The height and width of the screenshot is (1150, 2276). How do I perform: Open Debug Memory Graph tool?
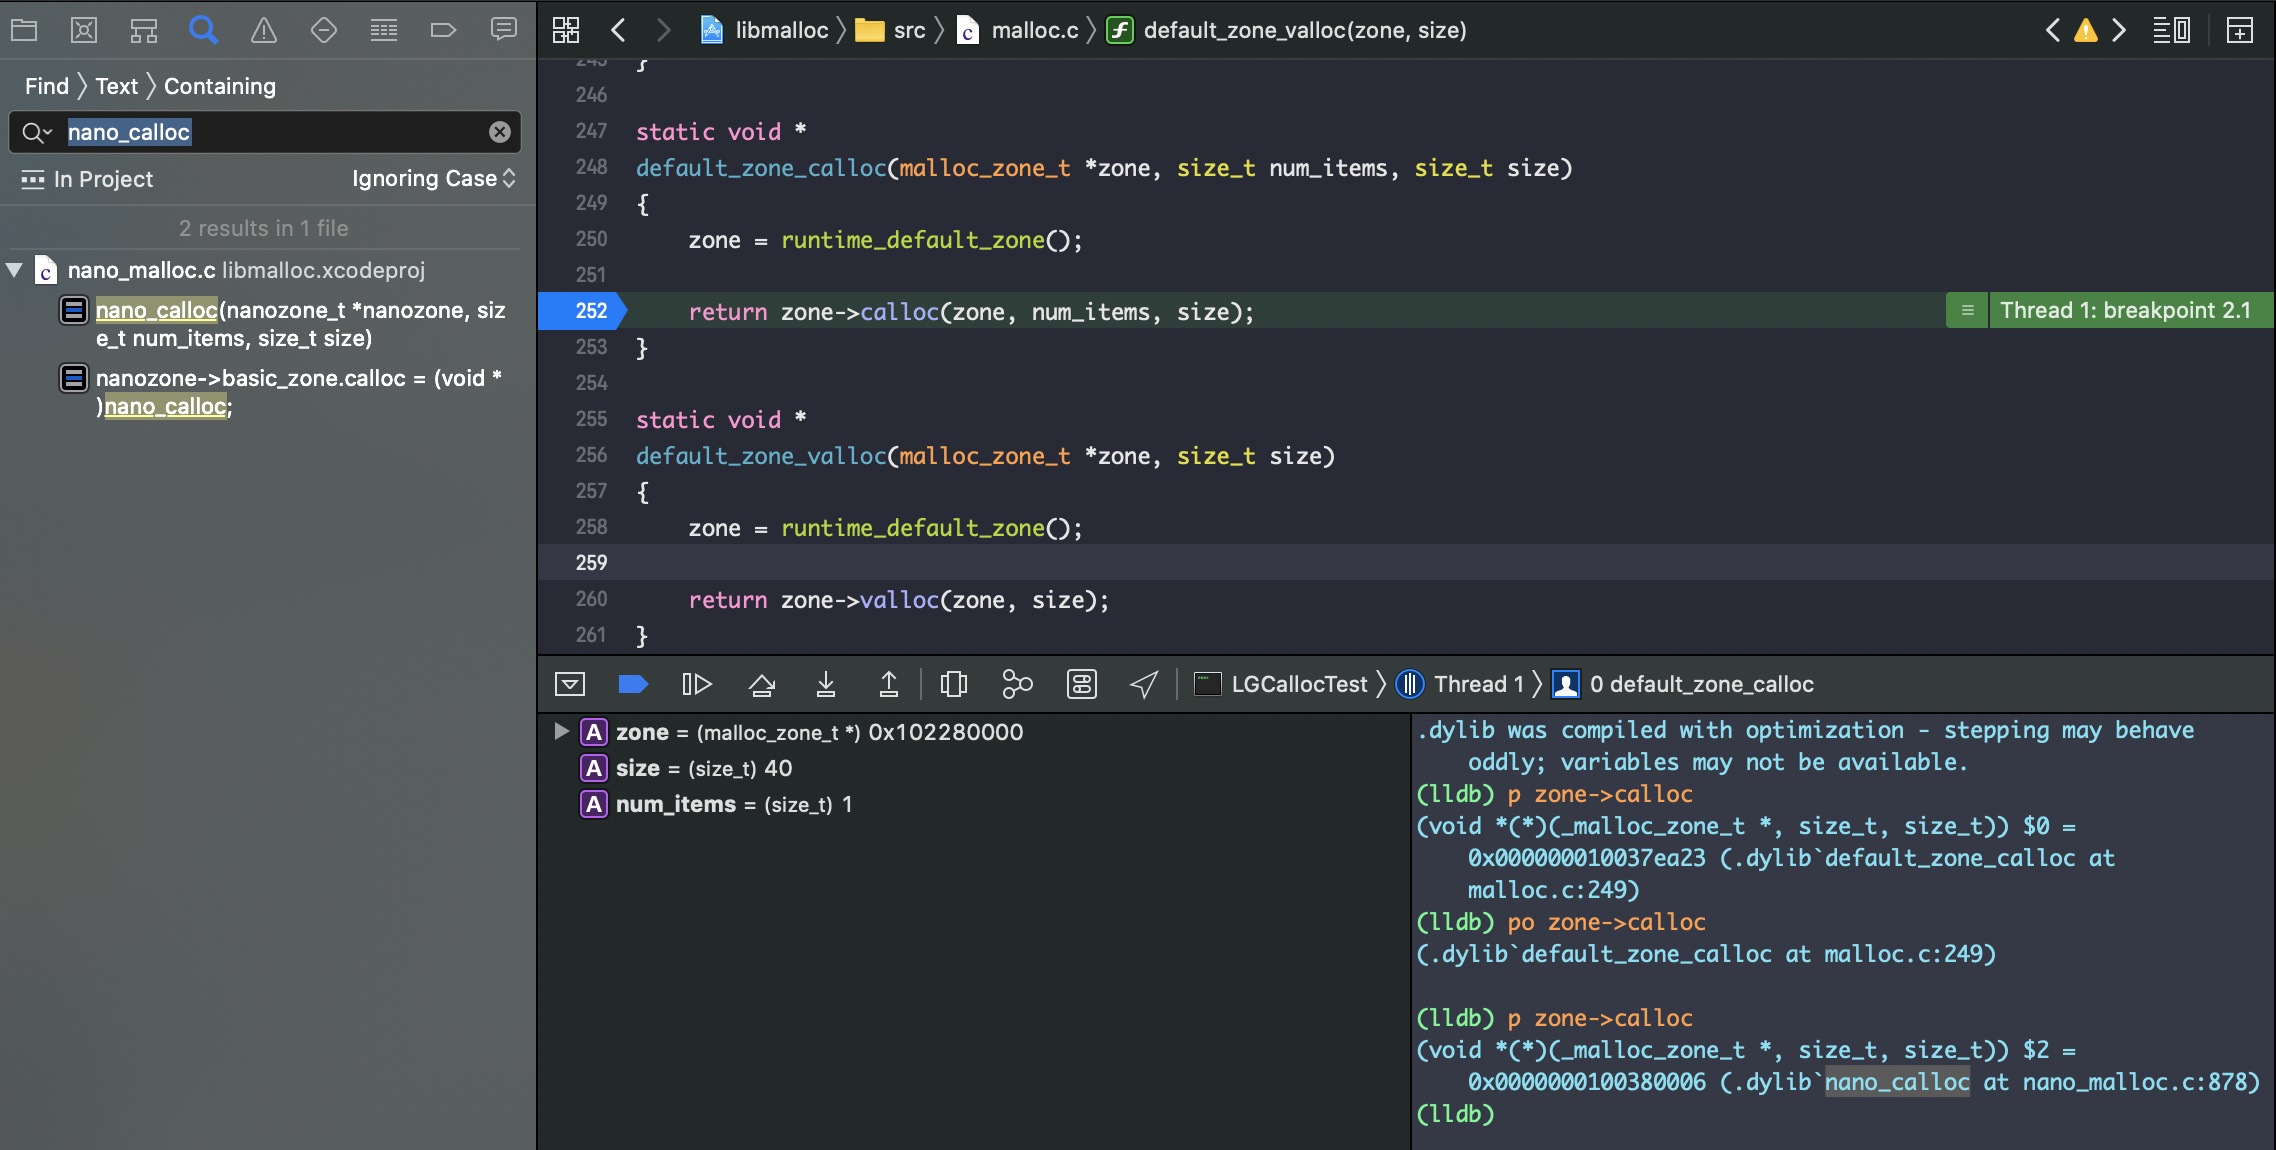(1017, 684)
